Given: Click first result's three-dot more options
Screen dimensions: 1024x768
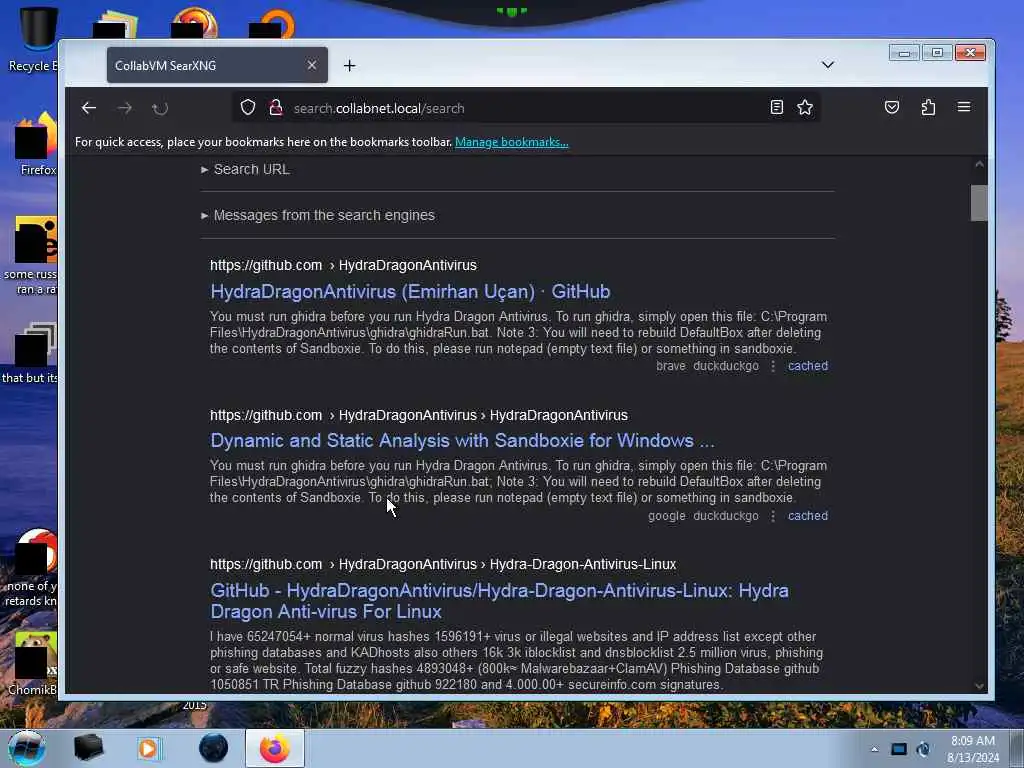Looking at the screenshot, I should [773, 366].
